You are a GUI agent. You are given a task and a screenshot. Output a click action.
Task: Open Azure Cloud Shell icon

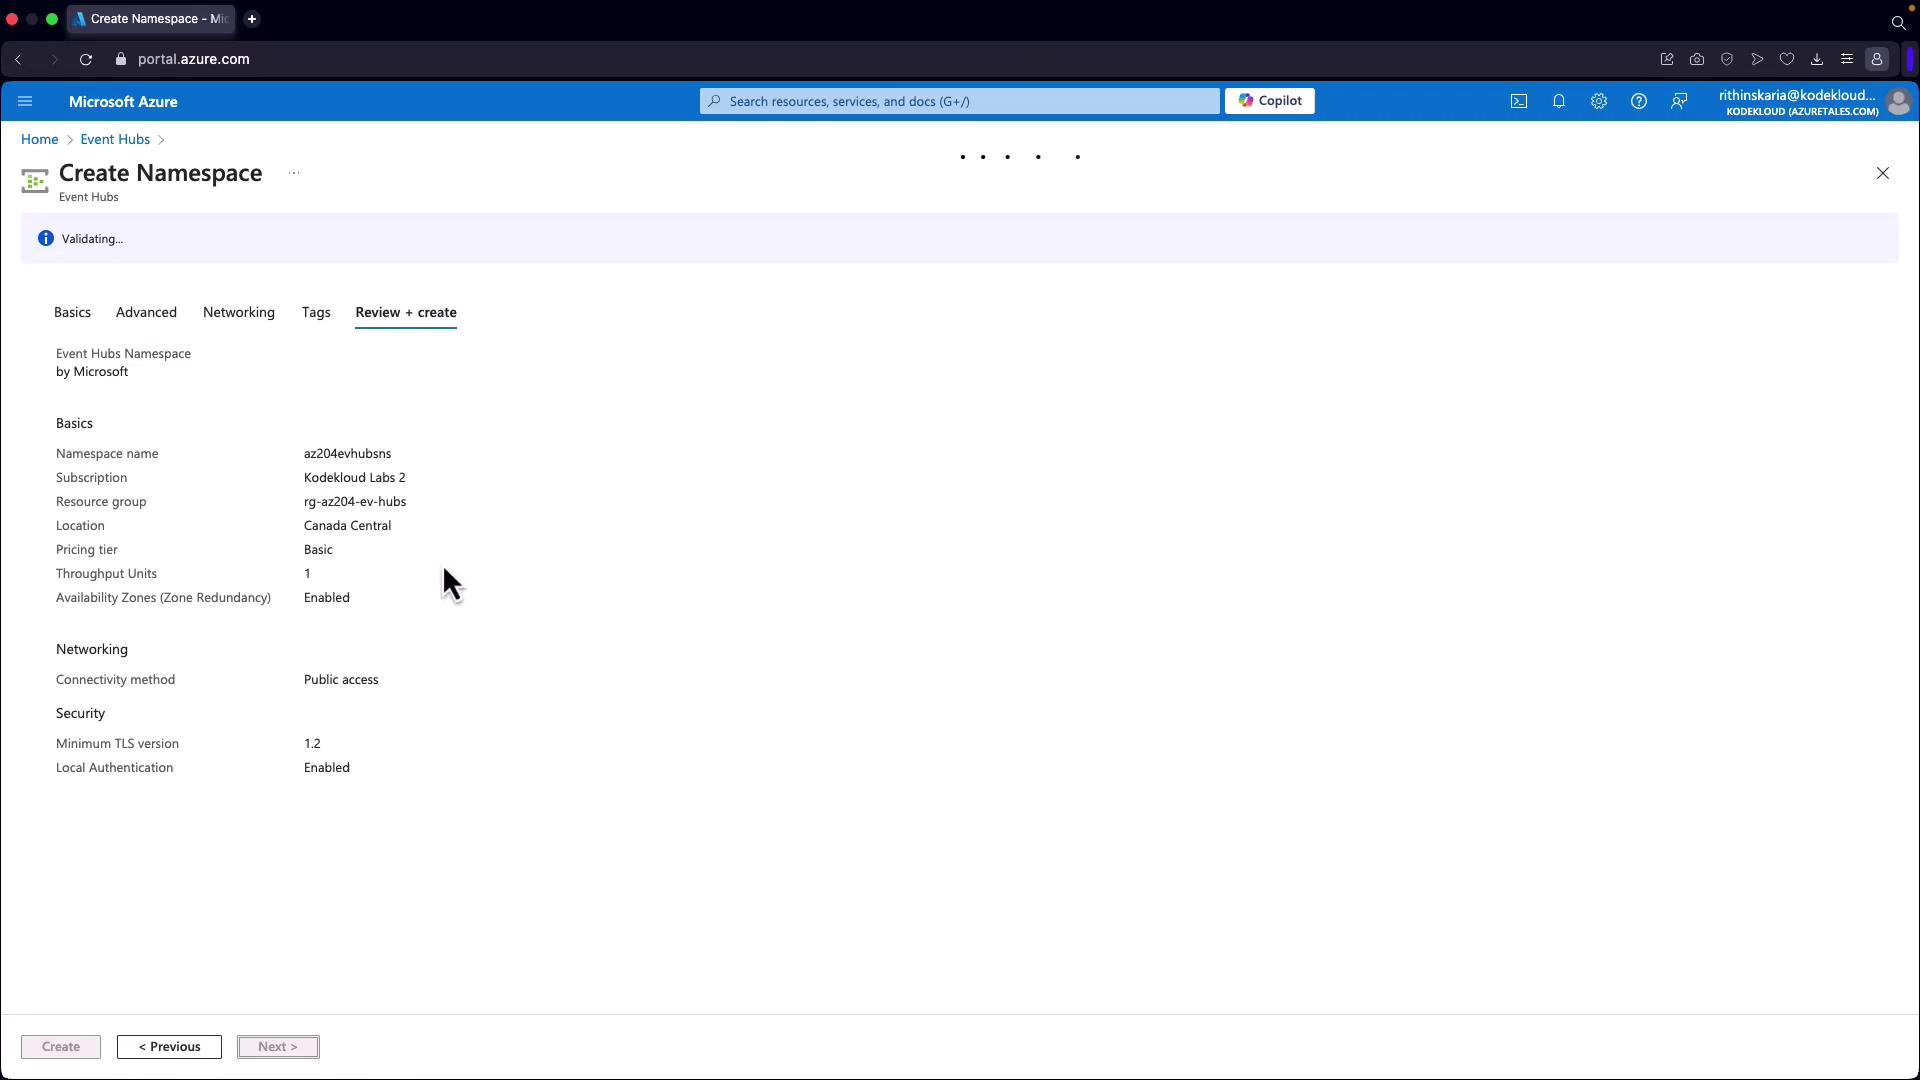[1518, 101]
